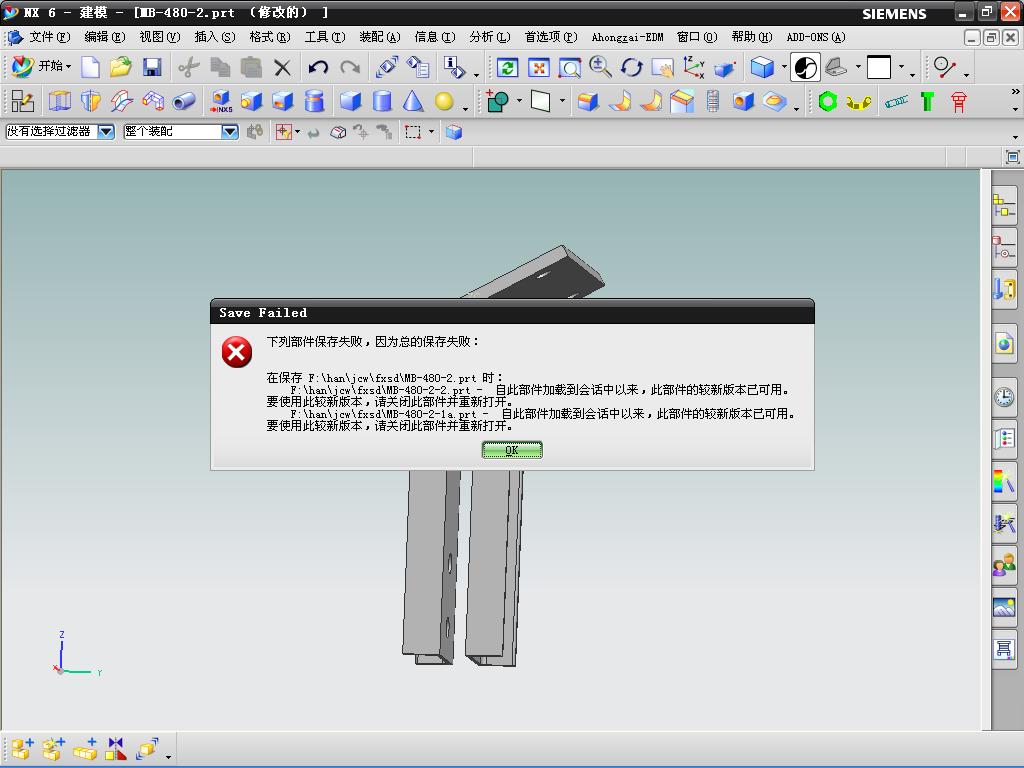
Task: Click the Tube icon
Action: click(x=184, y=101)
